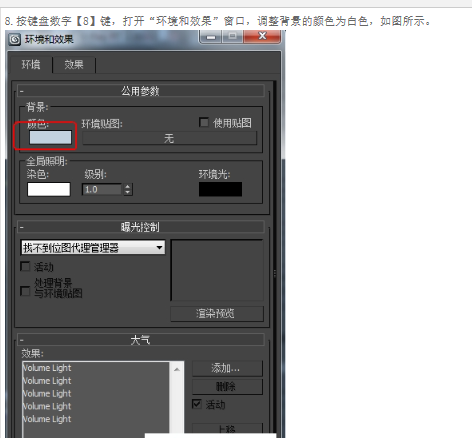Click the 渲染预览 button
The width and height of the screenshot is (472, 438).
tap(217, 314)
